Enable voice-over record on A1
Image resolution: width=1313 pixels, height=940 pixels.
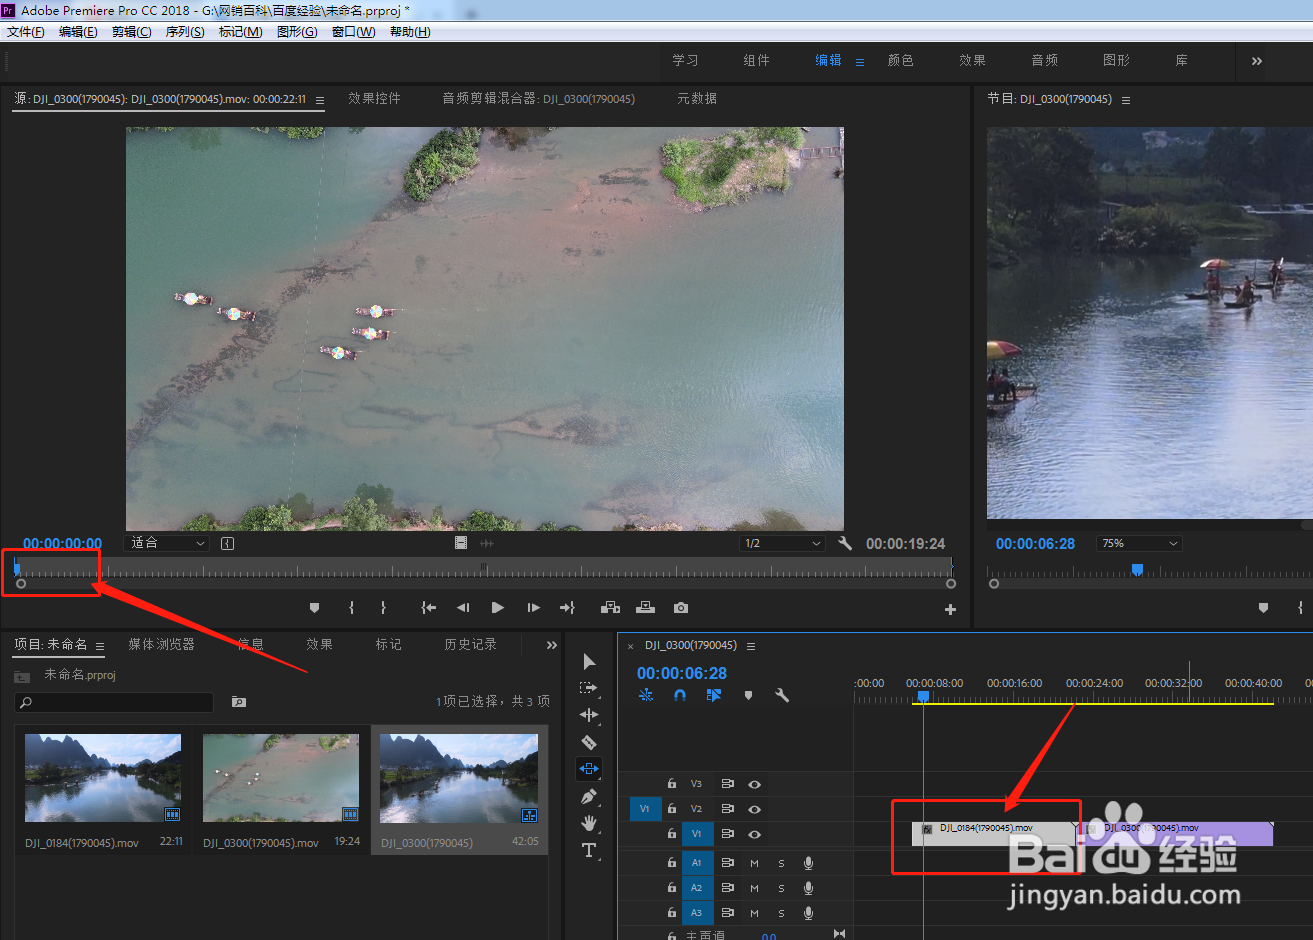(808, 863)
